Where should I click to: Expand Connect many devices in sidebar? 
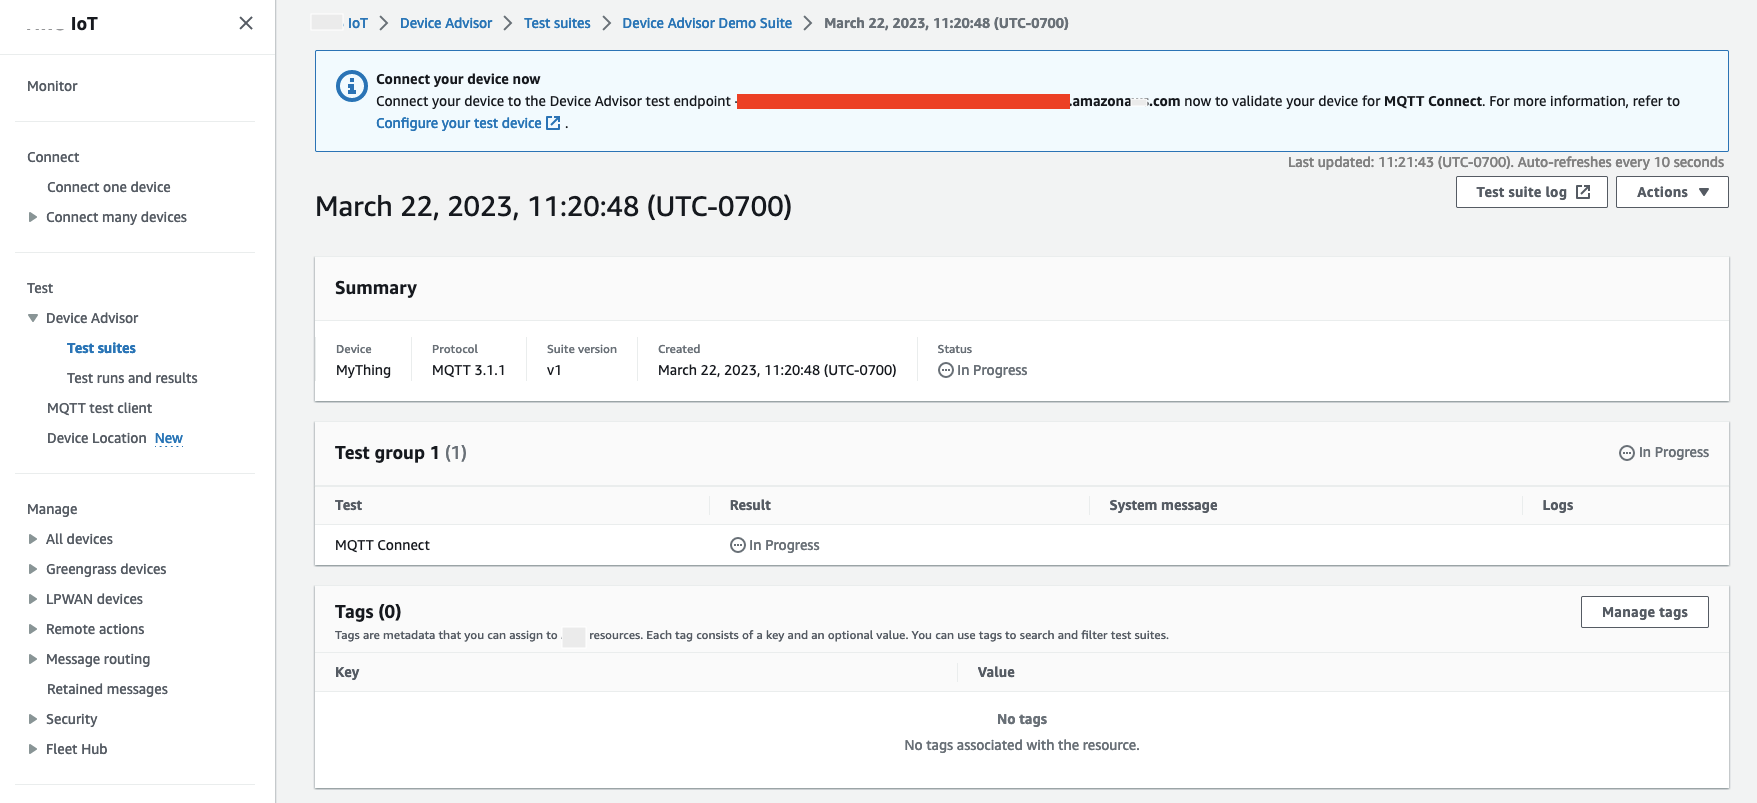tap(33, 217)
